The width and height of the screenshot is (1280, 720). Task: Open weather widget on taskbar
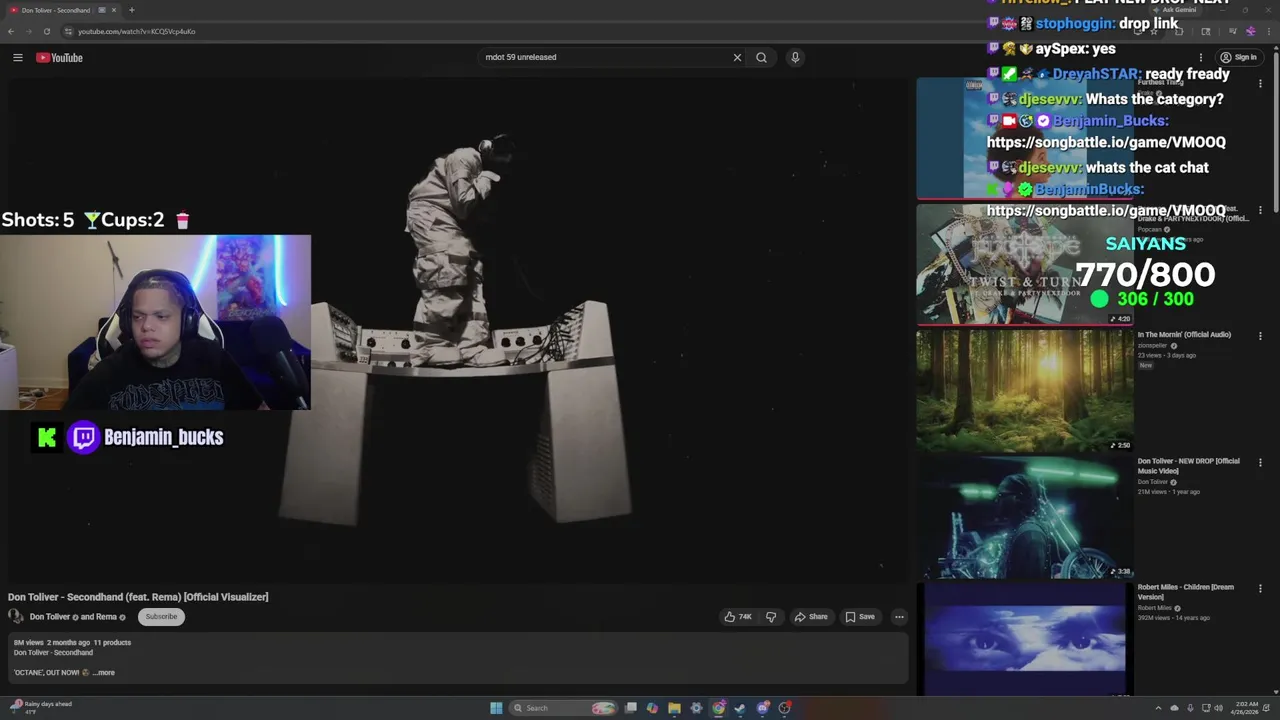click(x=40, y=707)
